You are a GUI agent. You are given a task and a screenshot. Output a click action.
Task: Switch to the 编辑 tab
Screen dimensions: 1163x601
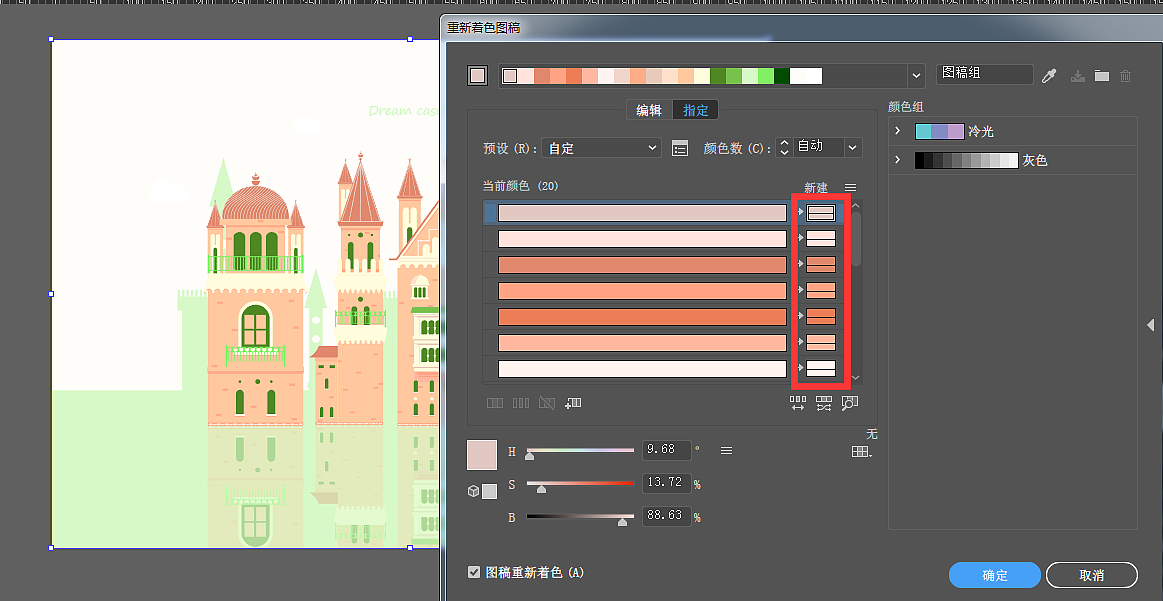coord(648,110)
